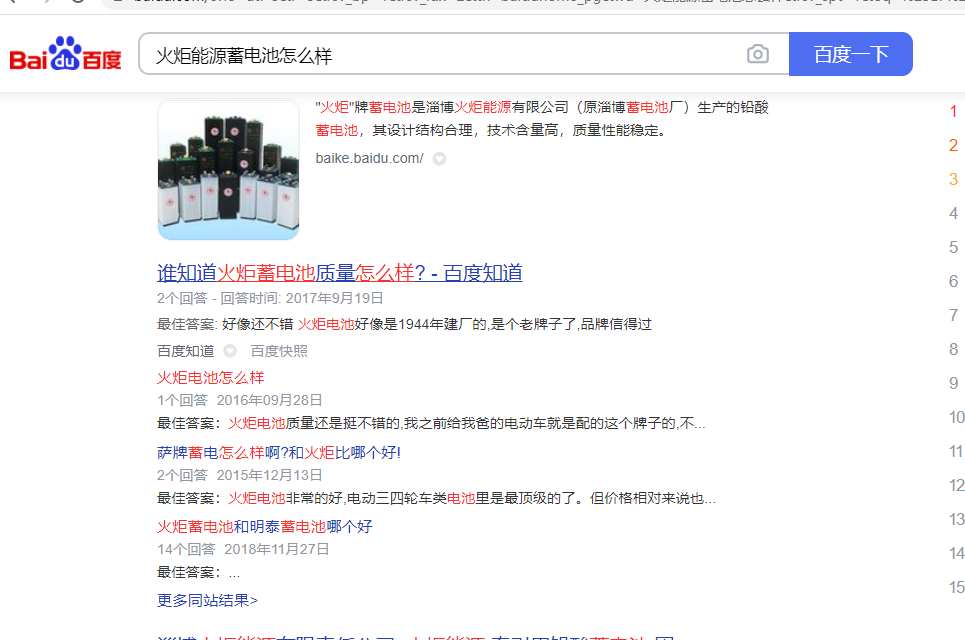The image size is (965, 640).
Task: Click 更多同站结果> link
Action: coord(207,600)
